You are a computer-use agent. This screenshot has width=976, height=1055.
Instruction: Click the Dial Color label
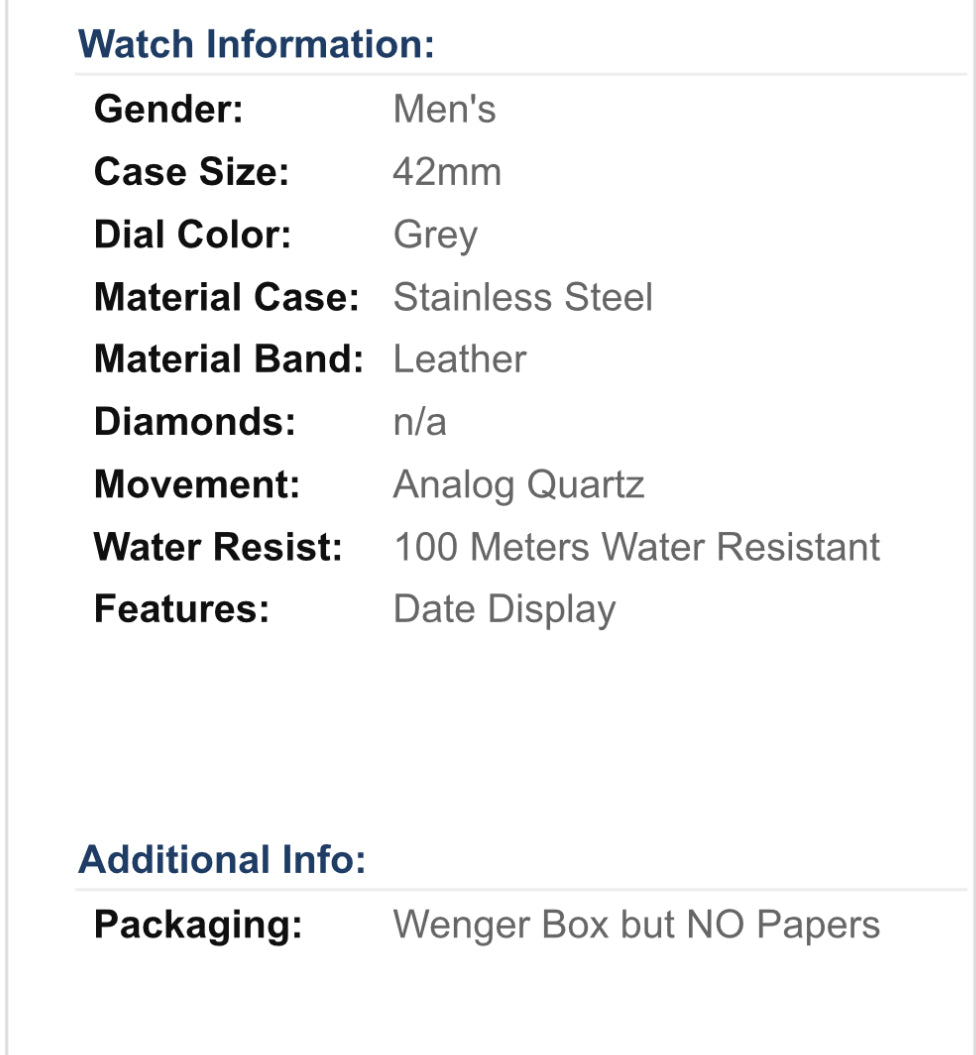point(192,234)
